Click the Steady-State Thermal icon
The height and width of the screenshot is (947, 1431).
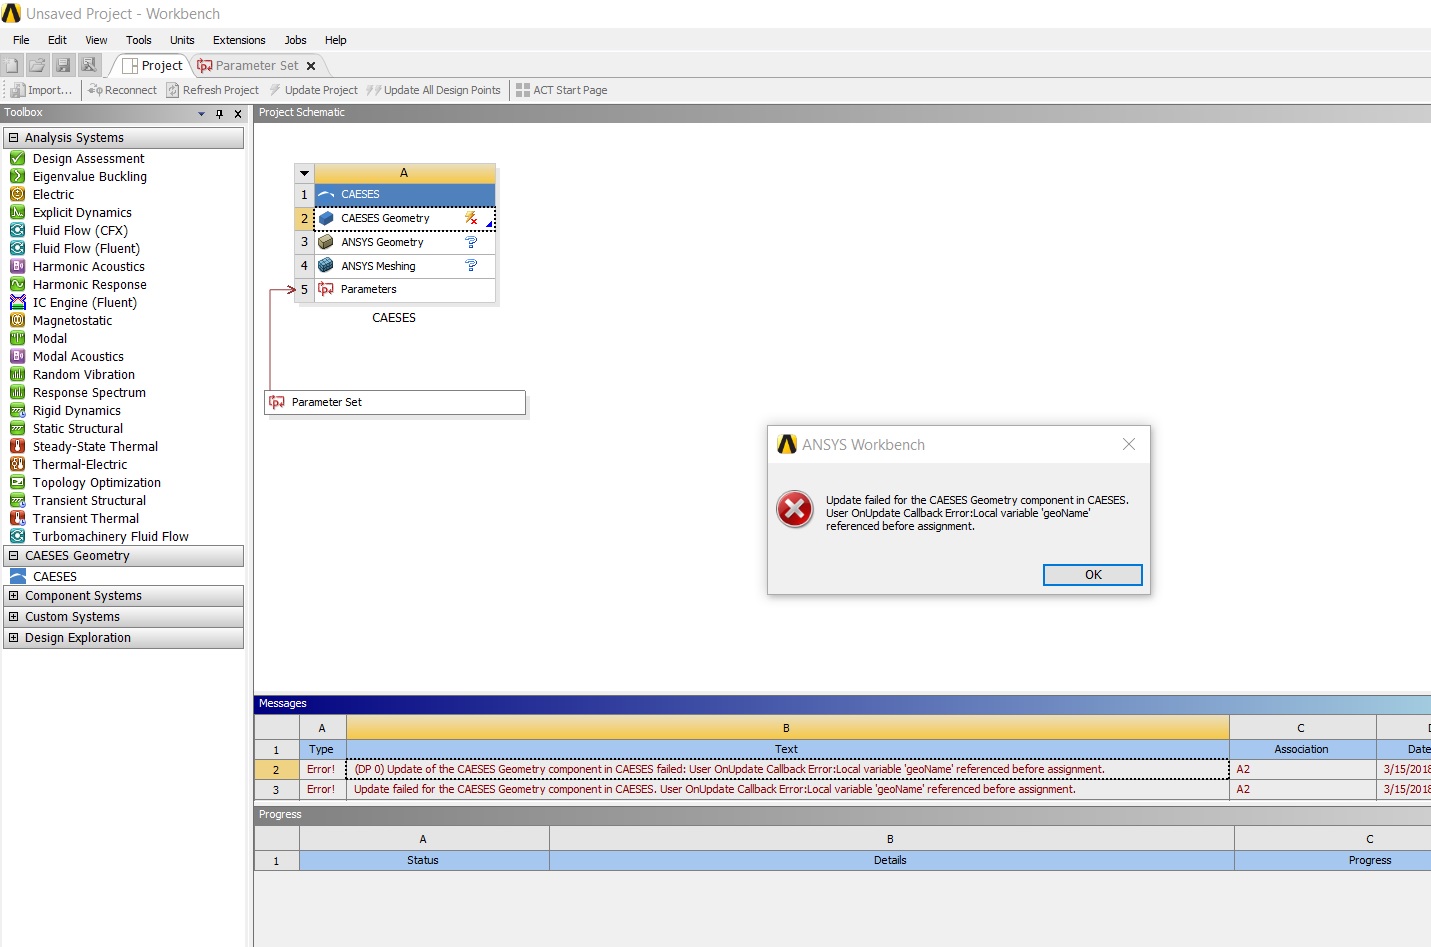[x=17, y=446]
